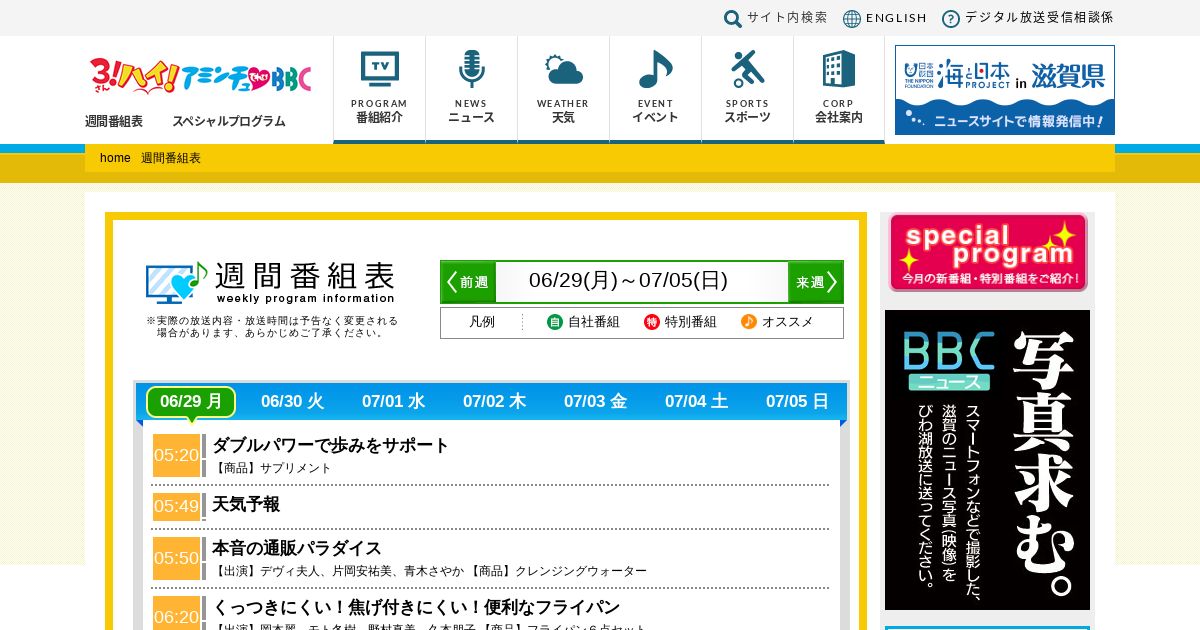Select the 07/05 日 tab
Image resolution: width=1200 pixels, height=630 pixels.
[x=797, y=402]
